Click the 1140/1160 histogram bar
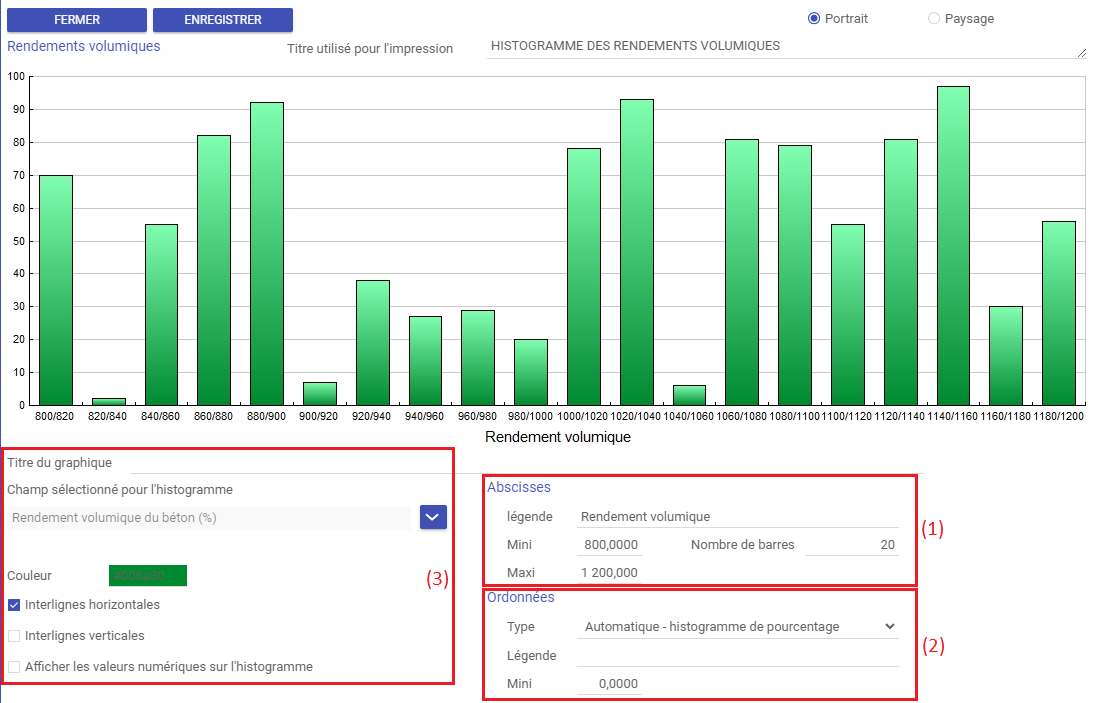 tap(953, 246)
